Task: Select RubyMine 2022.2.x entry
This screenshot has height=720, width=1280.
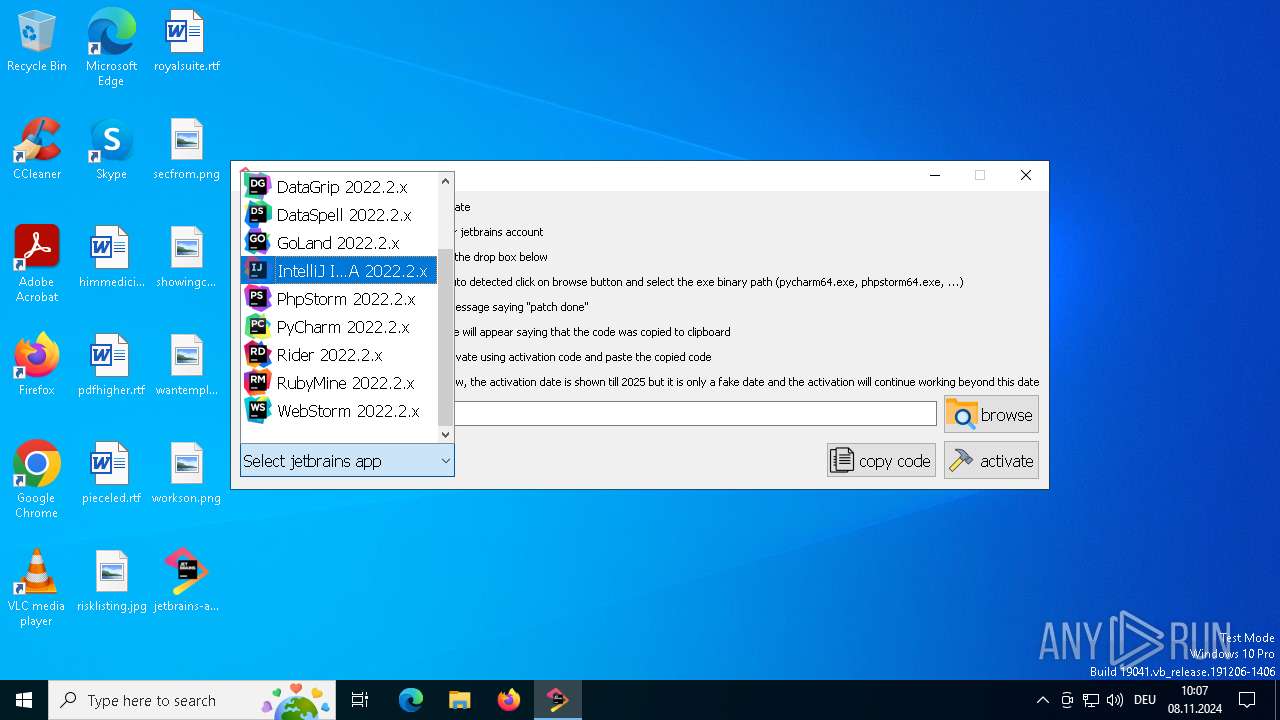Action: click(x=339, y=383)
